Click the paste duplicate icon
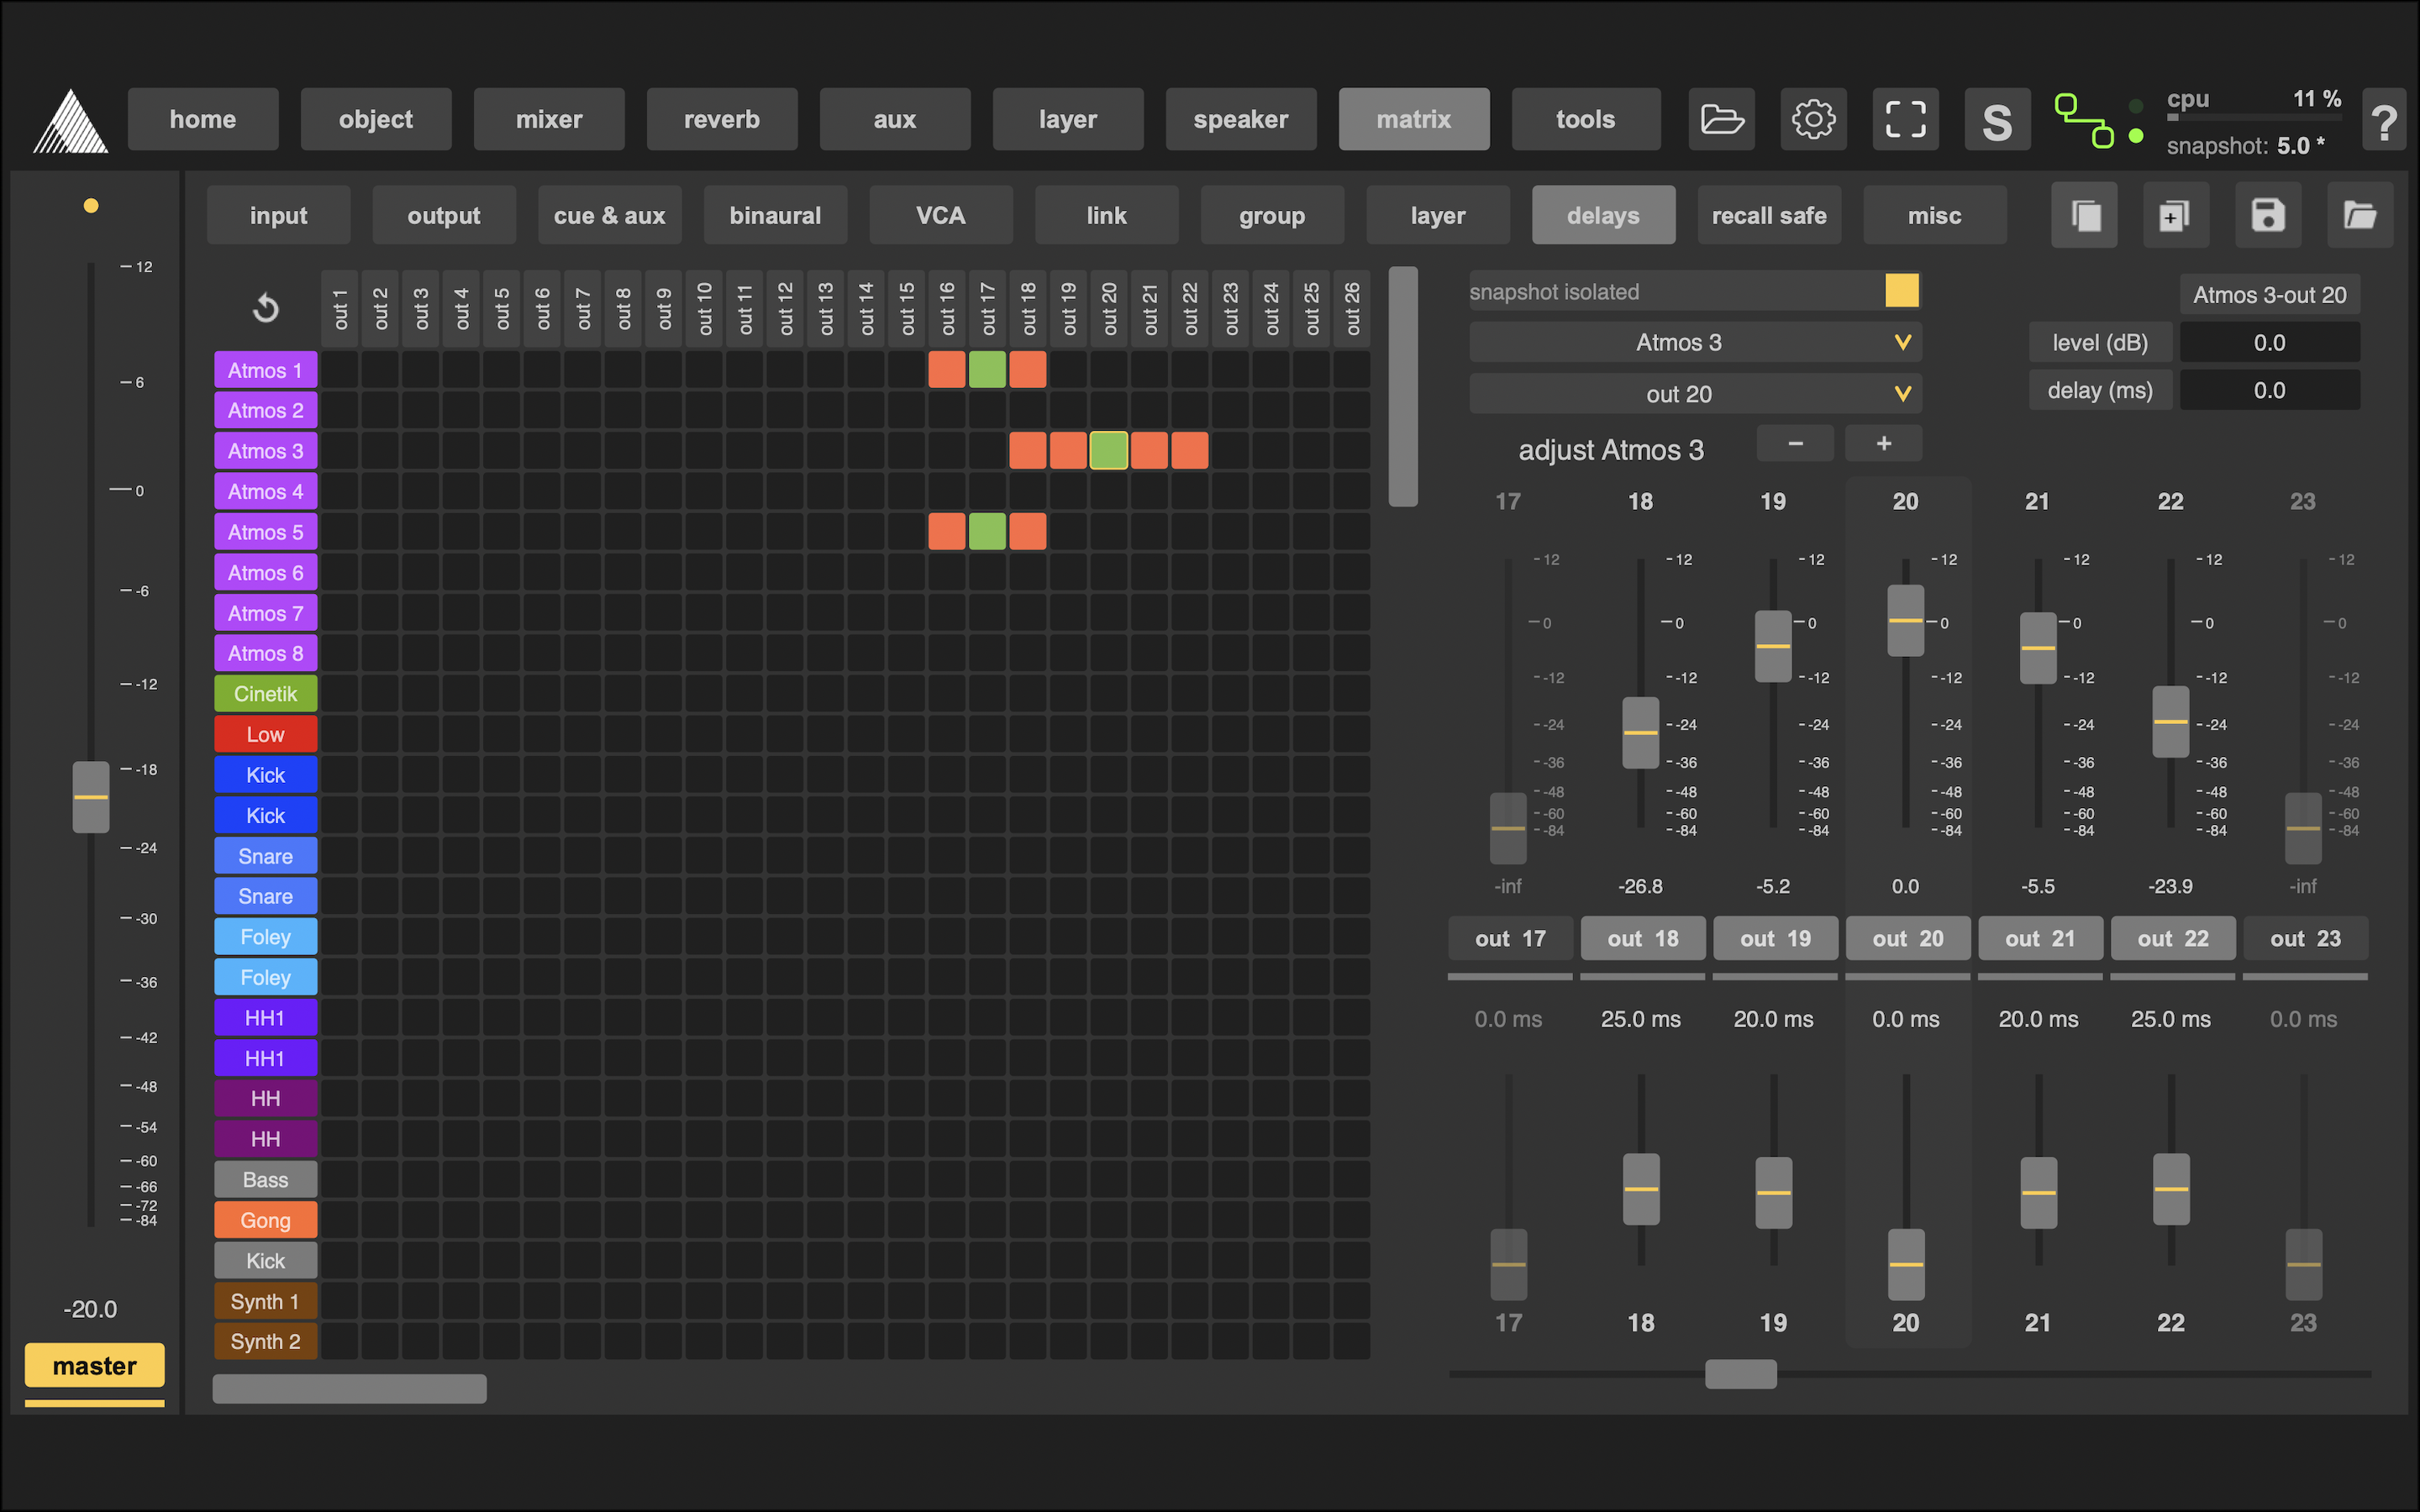 [2176, 215]
